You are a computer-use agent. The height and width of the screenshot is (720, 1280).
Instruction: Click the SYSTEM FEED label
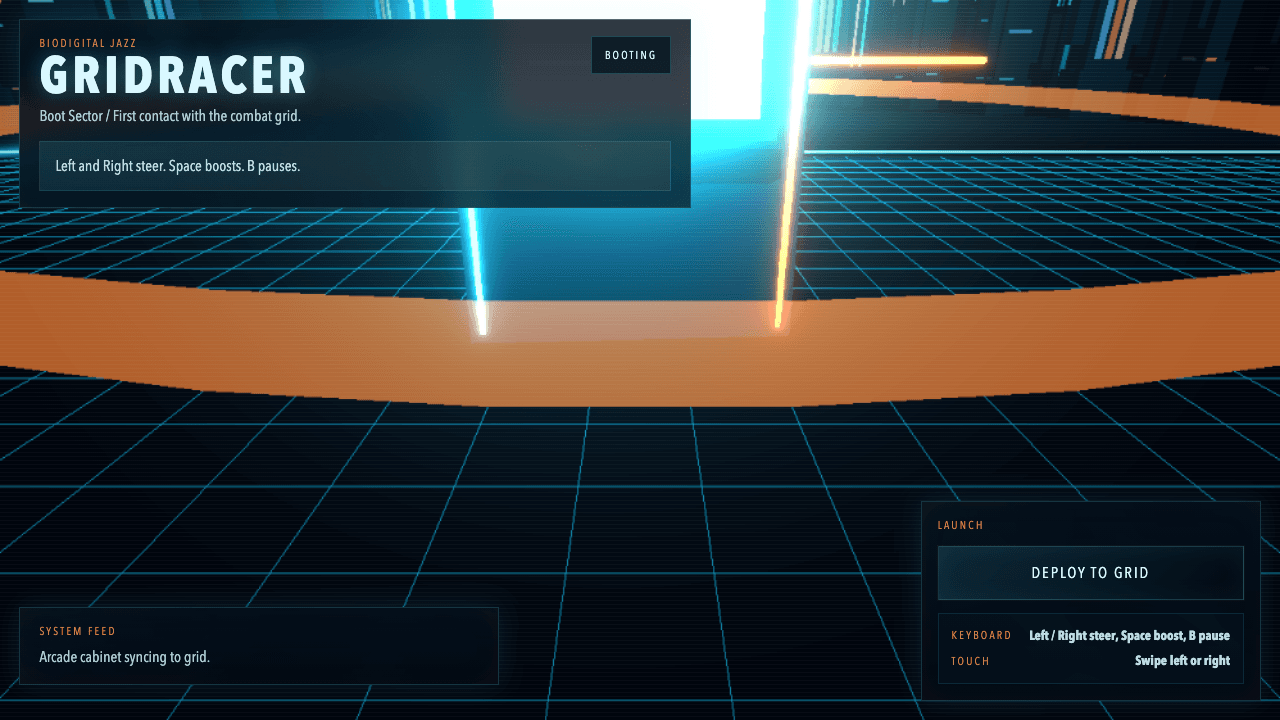77,632
